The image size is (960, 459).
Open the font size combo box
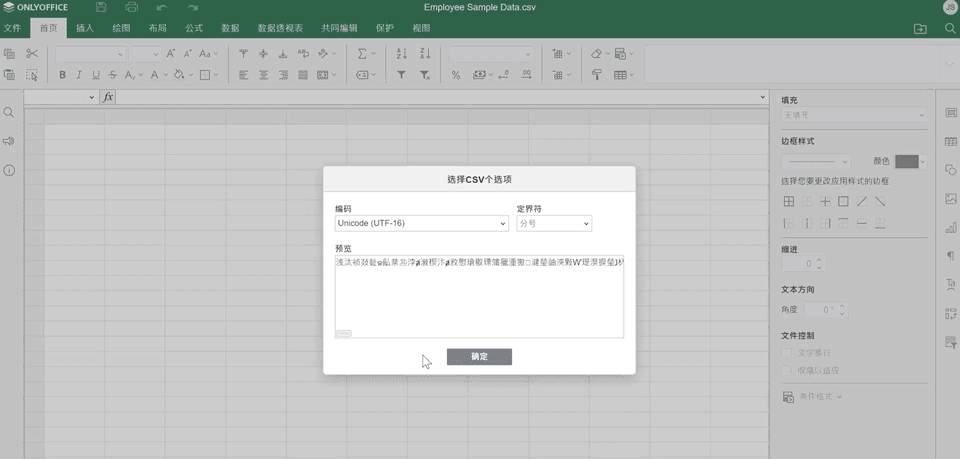coord(145,54)
